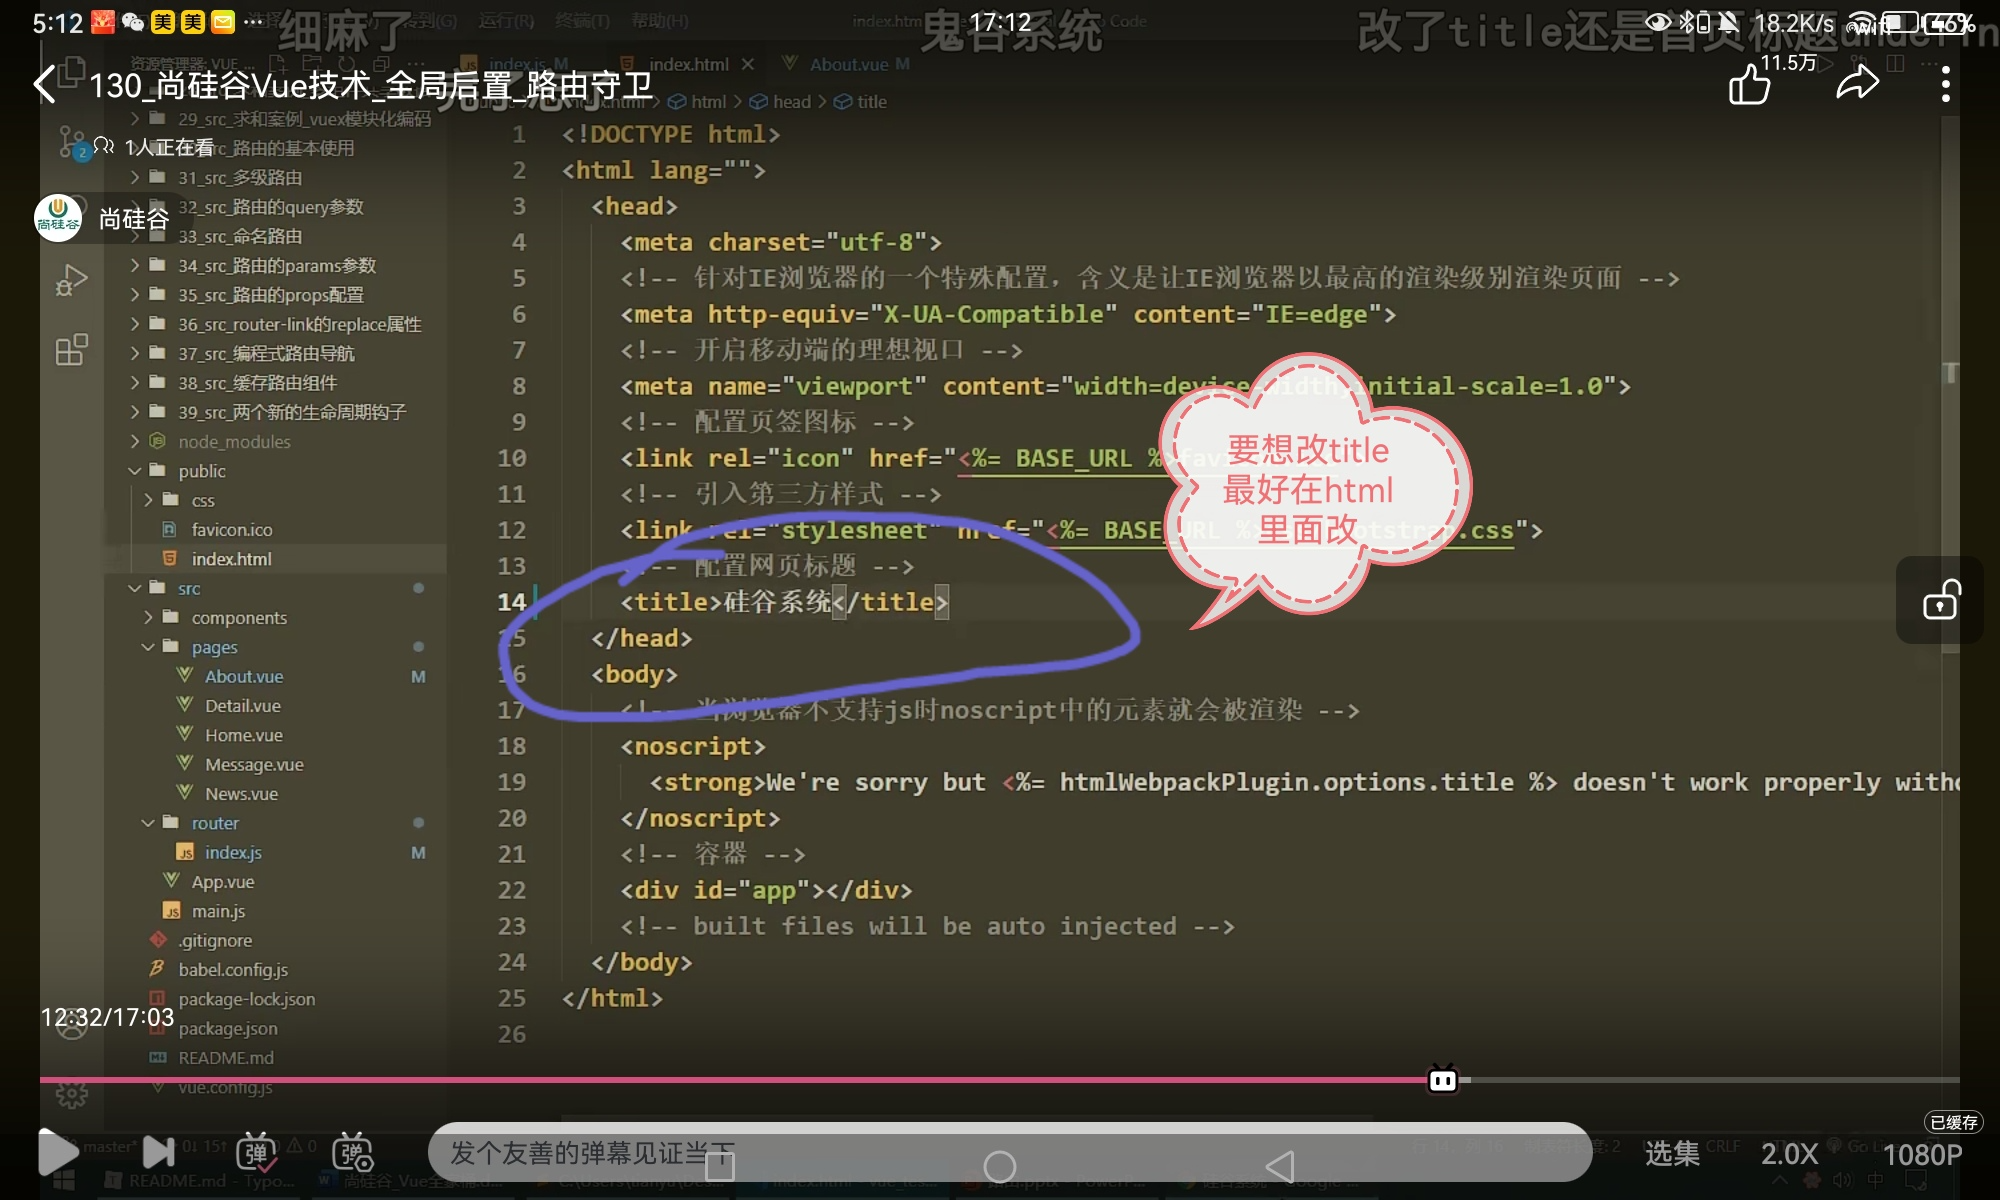Image resolution: width=2000 pixels, height=1200 pixels.
Task: Tap the Android home navigation button
Action: click(x=1000, y=1166)
